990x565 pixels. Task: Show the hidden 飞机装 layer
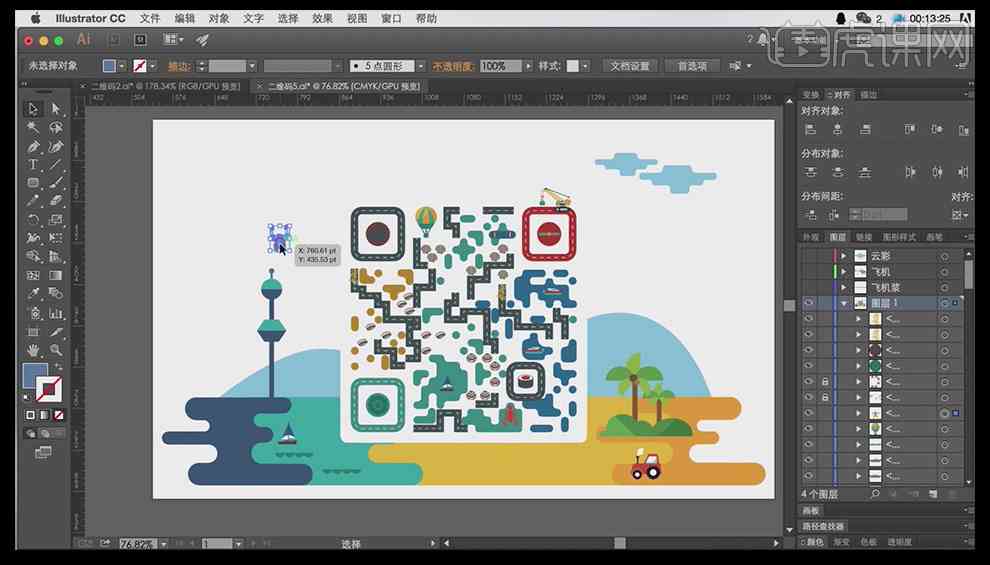point(809,287)
